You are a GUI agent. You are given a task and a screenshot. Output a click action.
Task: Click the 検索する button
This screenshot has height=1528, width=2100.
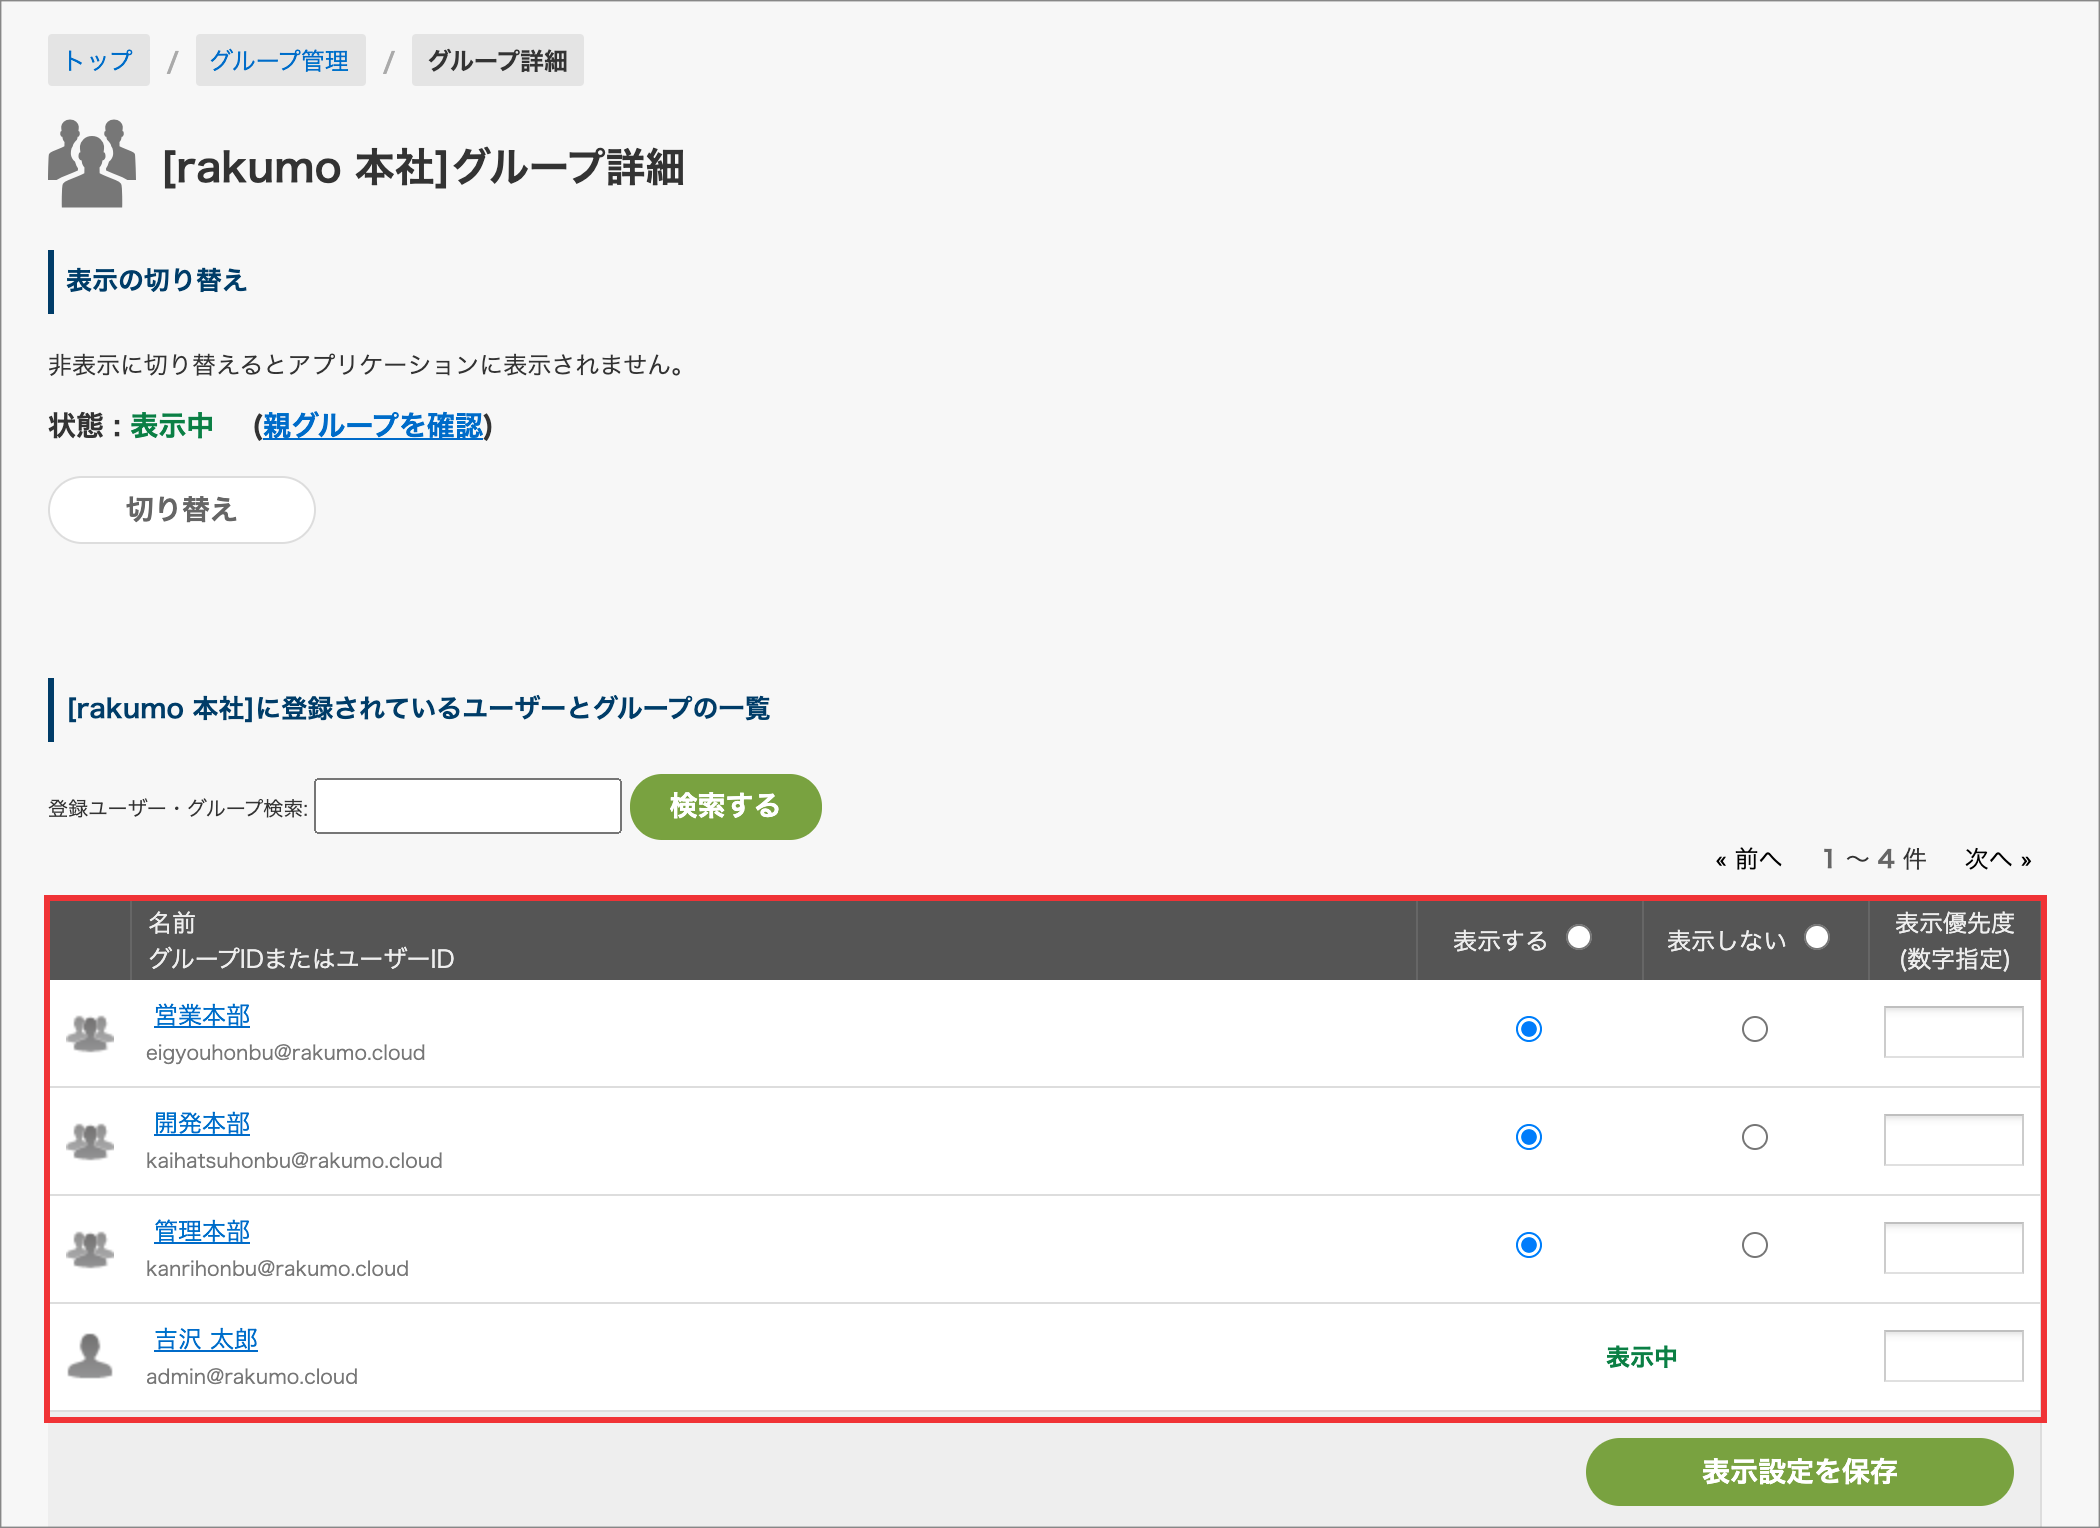pos(725,806)
